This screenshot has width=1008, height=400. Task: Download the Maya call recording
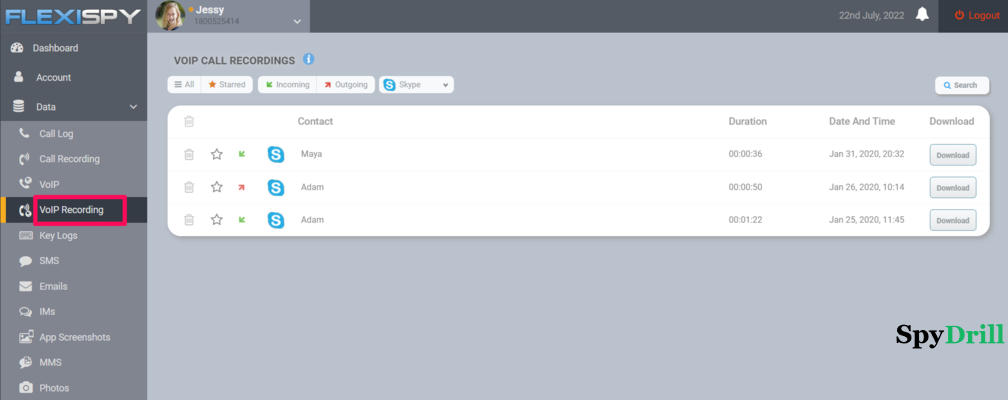tap(952, 155)
